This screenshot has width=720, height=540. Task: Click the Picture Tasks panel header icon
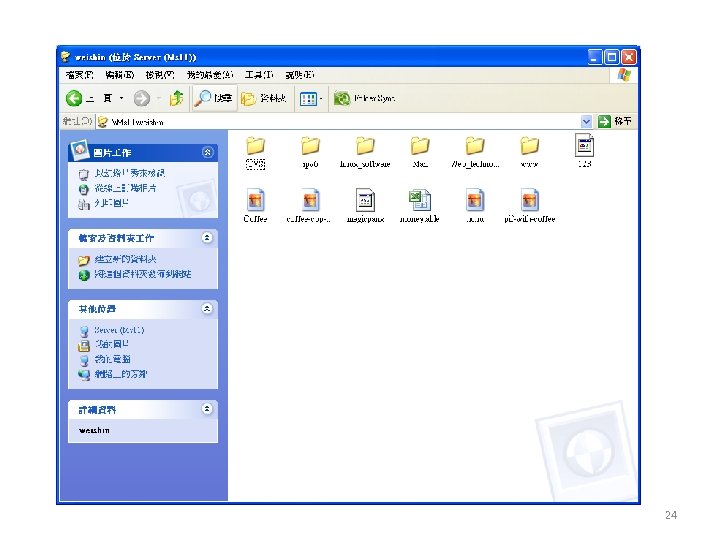coord(79,149)
